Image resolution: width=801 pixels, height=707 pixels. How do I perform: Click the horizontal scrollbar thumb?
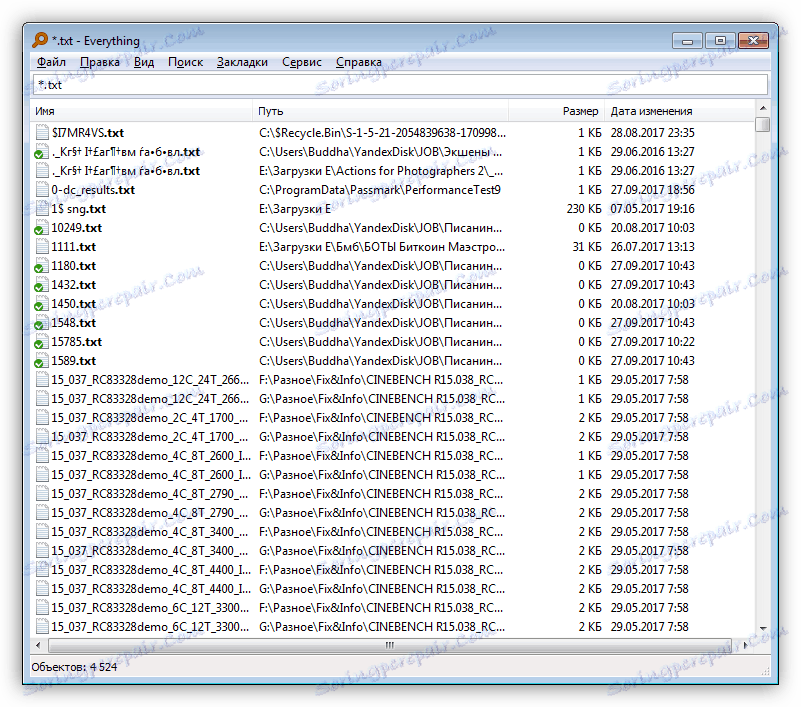(x=390, y=645)
